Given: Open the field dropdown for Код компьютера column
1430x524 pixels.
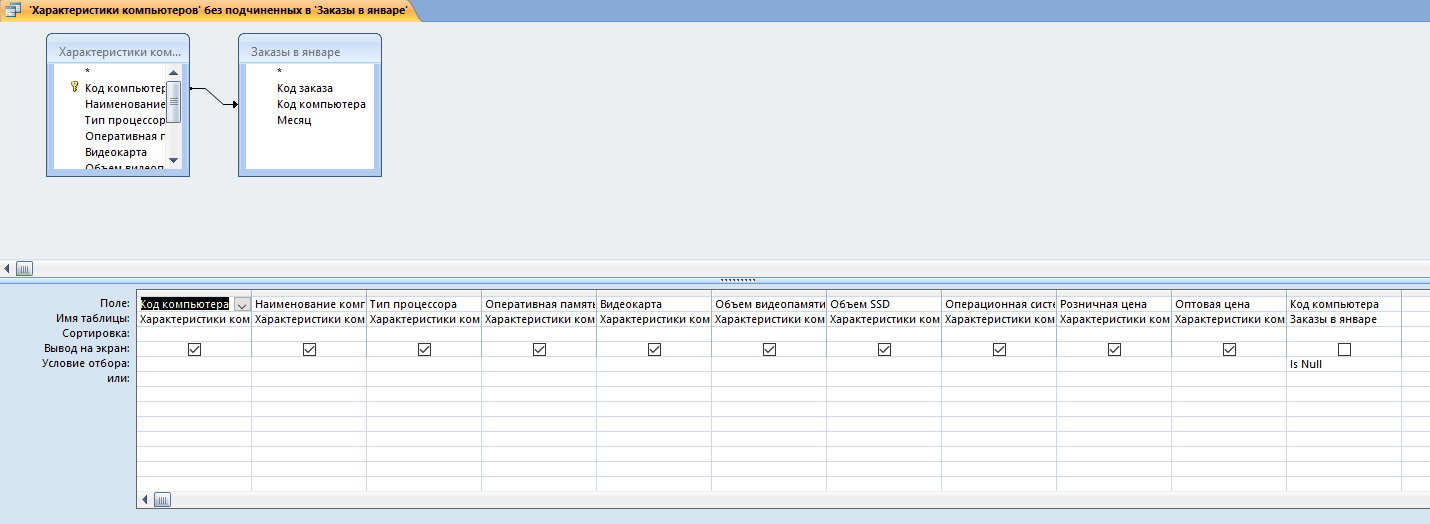Looking at the screenshot, I should pos(242,304).
